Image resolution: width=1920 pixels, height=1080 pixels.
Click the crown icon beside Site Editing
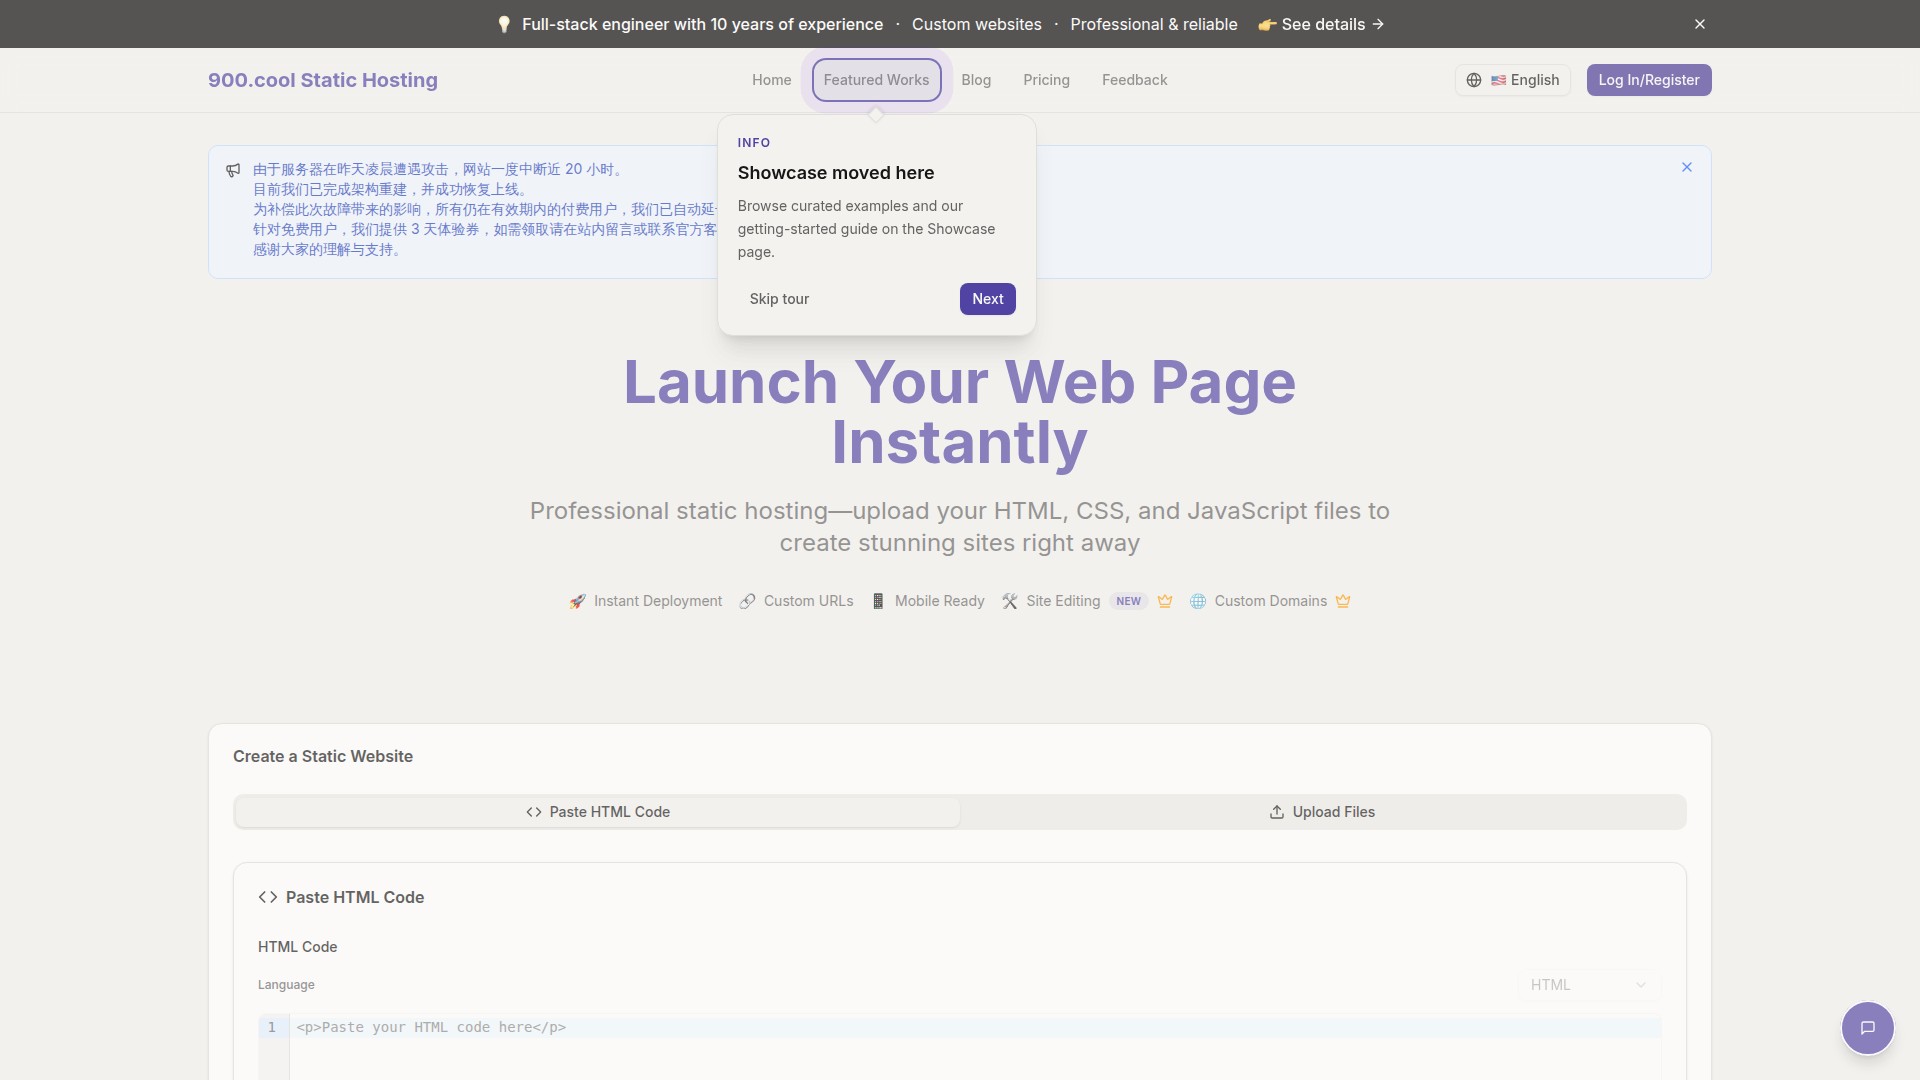coord(1164,601)
